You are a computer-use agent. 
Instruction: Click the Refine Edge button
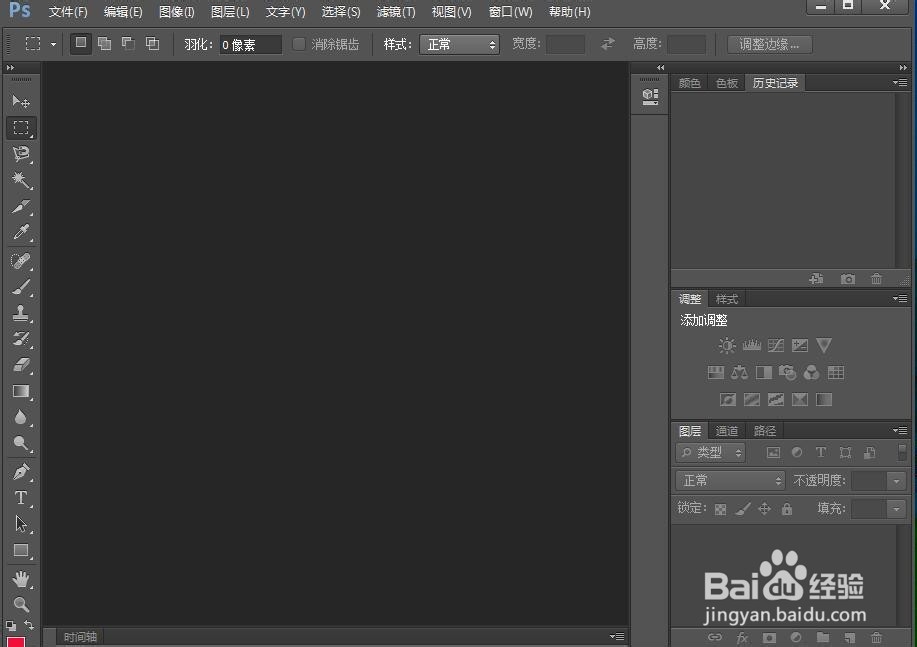pos(769,43)
